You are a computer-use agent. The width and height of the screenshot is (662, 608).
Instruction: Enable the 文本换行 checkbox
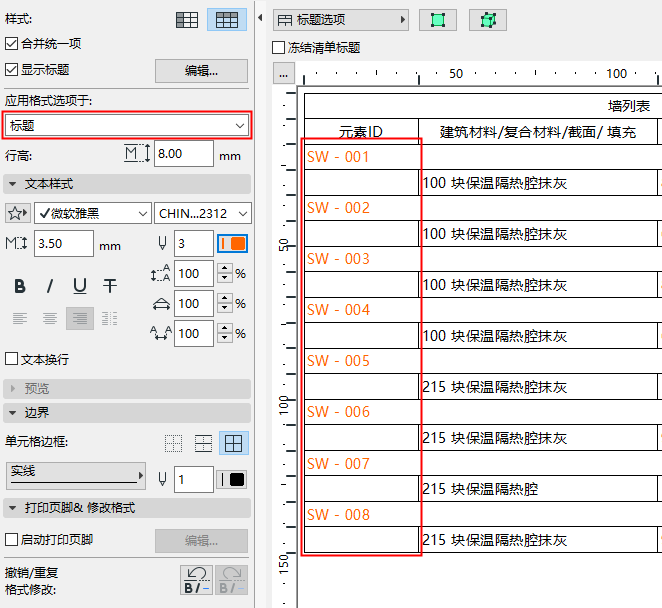(11, 359)
